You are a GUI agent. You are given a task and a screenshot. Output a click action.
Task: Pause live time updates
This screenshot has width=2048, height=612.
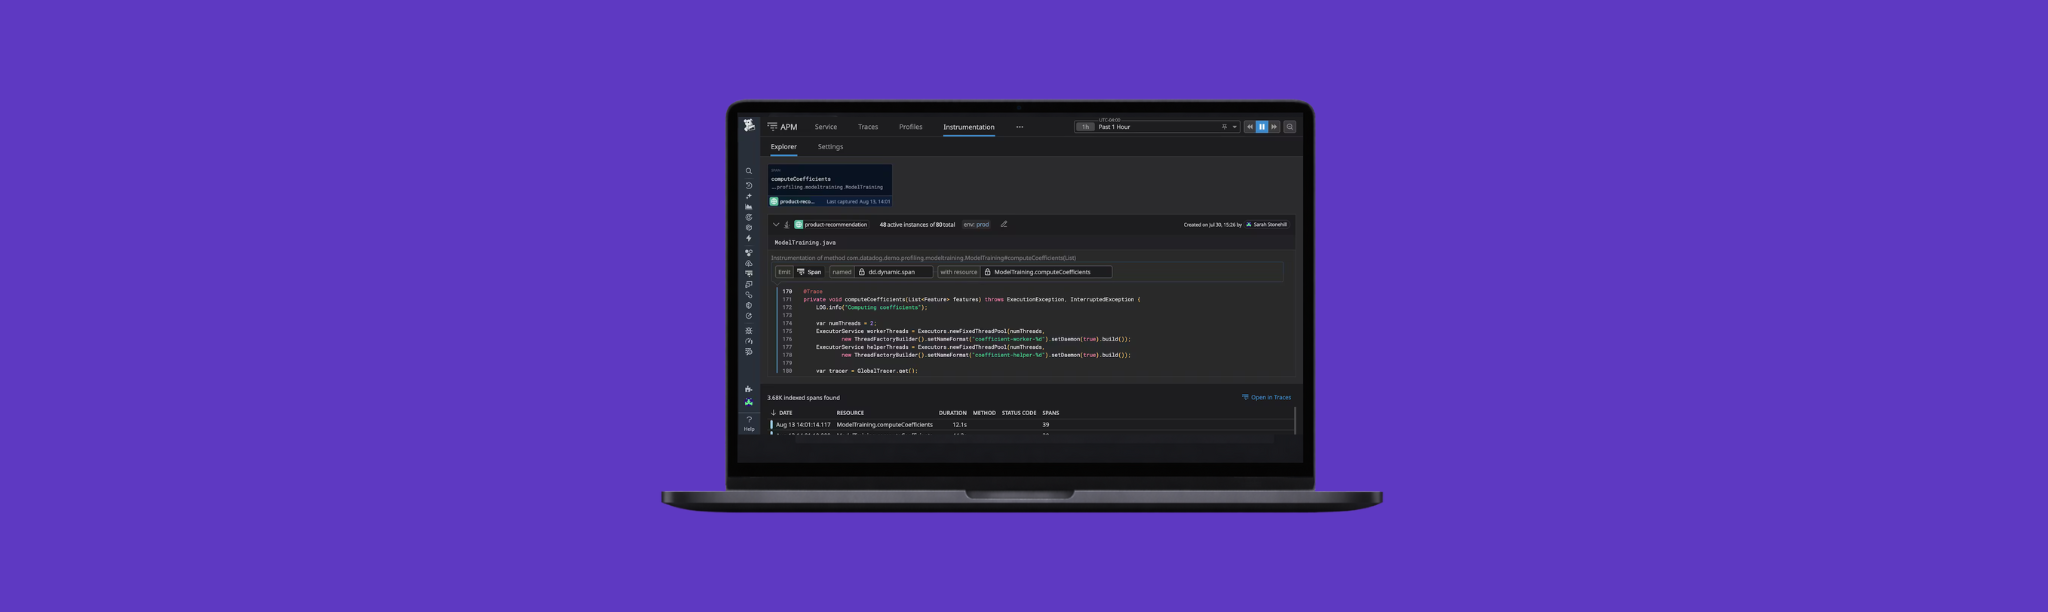[x=1262, y=127]
